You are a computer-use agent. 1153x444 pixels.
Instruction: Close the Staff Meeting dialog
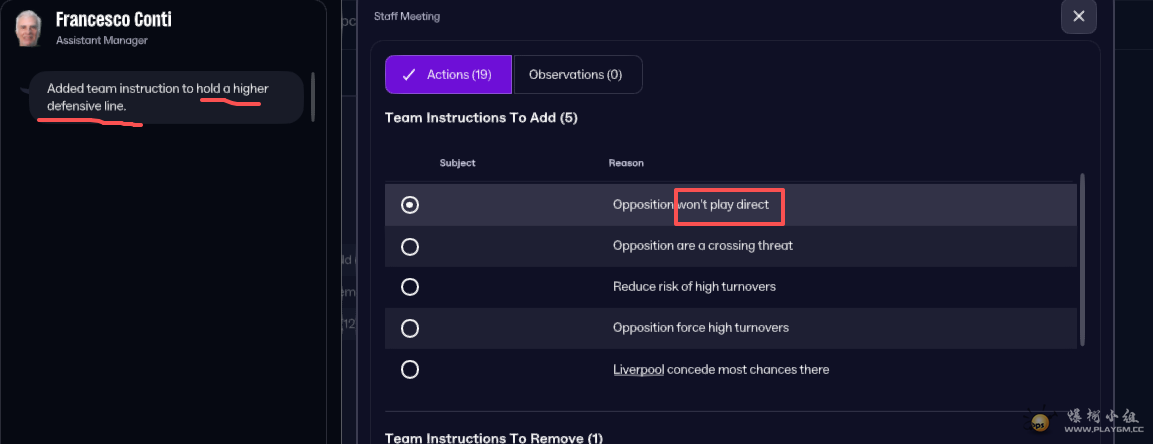pos(1078,16)
